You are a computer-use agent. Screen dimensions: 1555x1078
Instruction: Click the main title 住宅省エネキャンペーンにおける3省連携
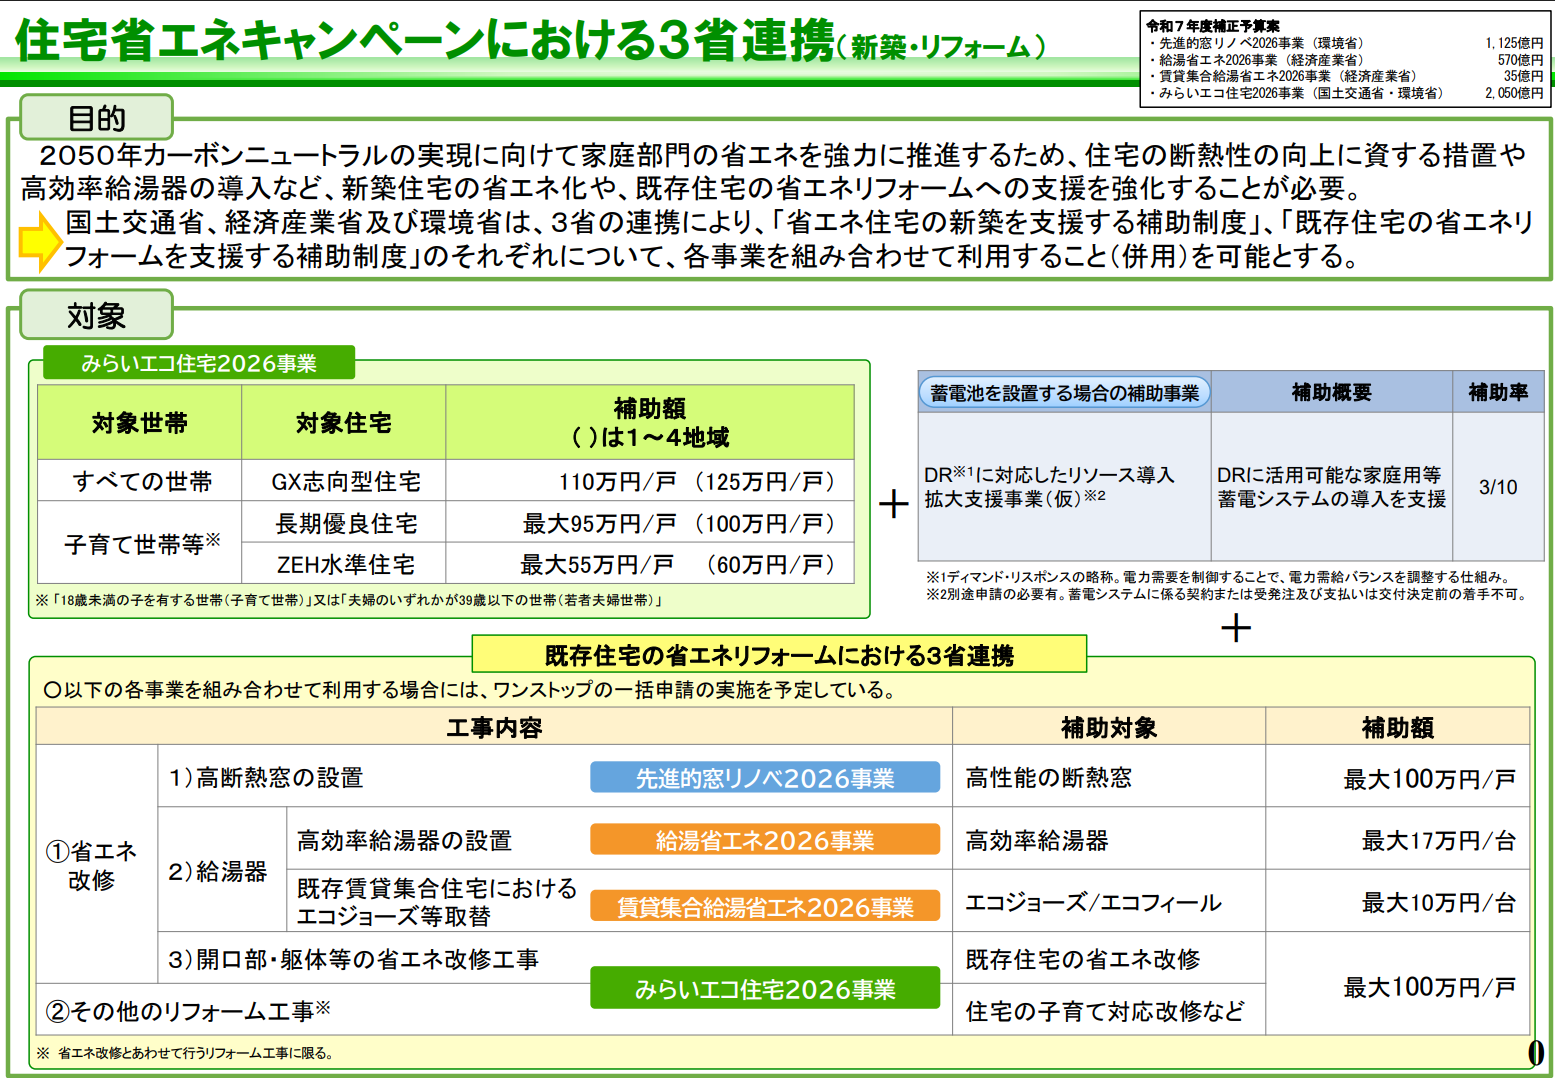pyautogui.click(x=425, y=42)
